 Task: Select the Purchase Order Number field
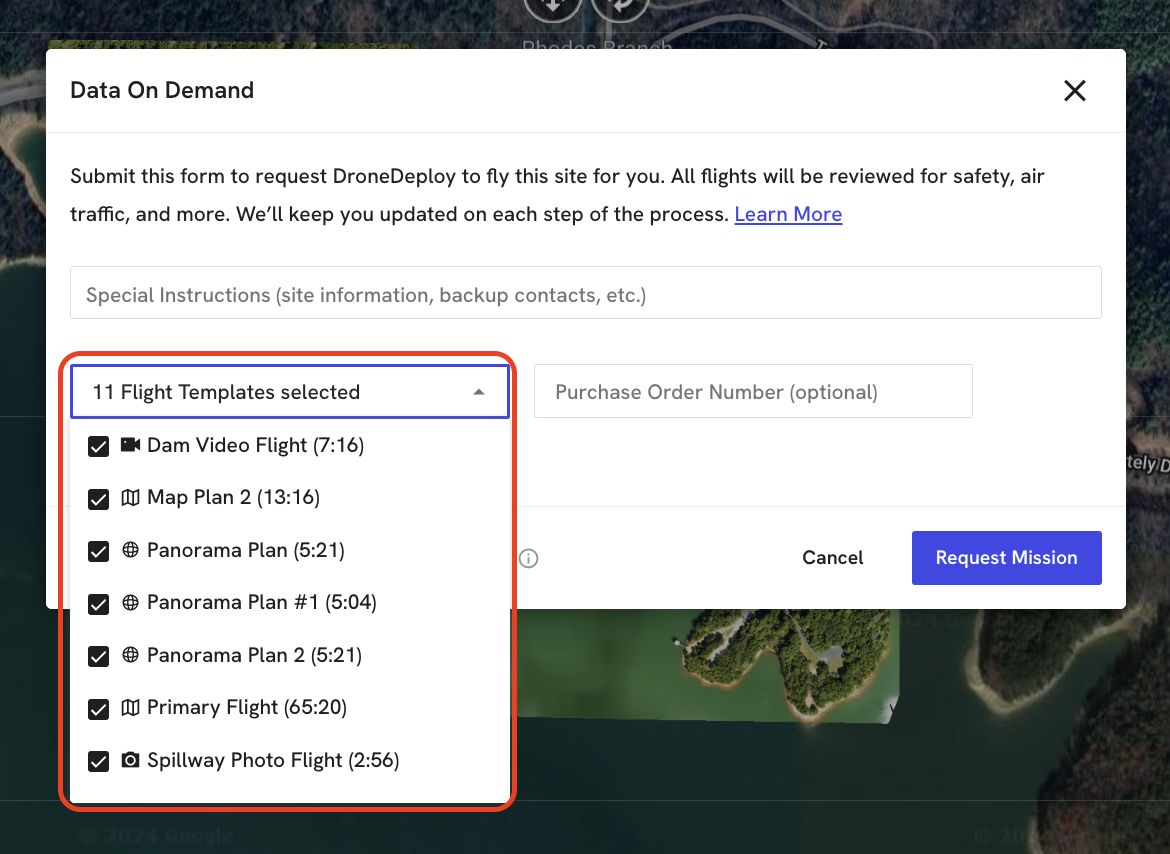[x=753, y=392]
